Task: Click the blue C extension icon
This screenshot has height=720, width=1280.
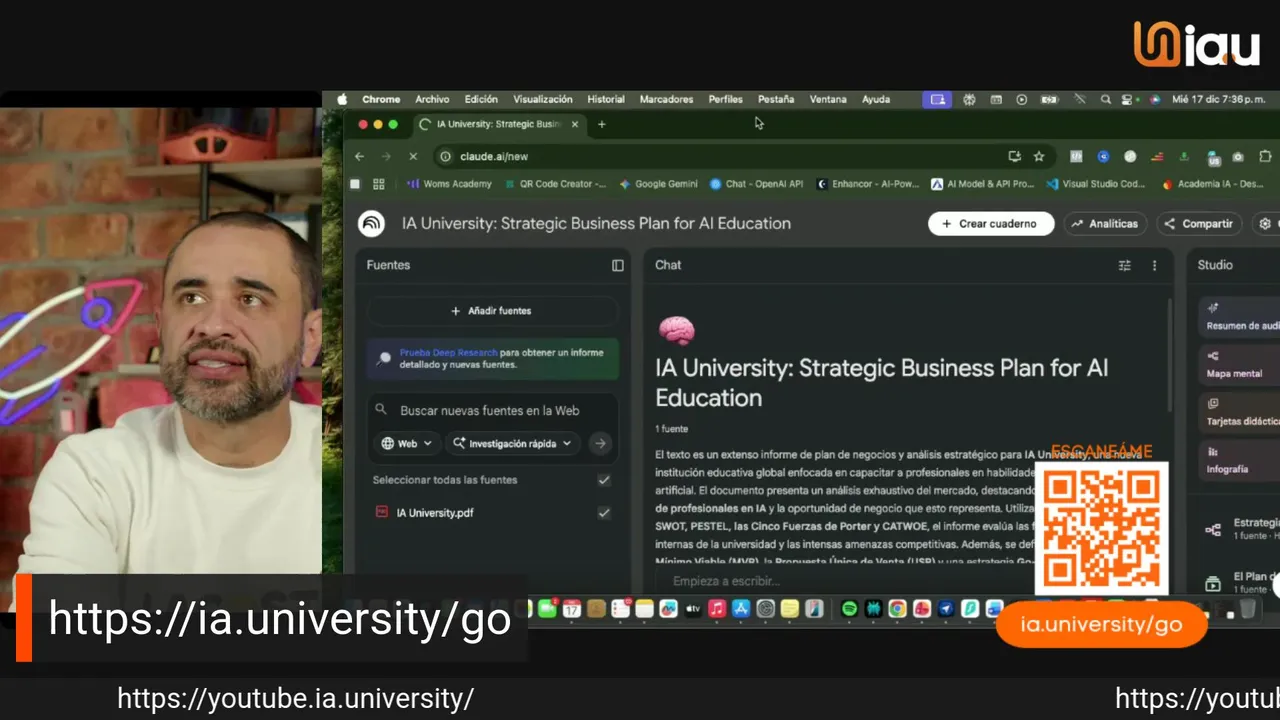Action: [x=1103, y=156]
